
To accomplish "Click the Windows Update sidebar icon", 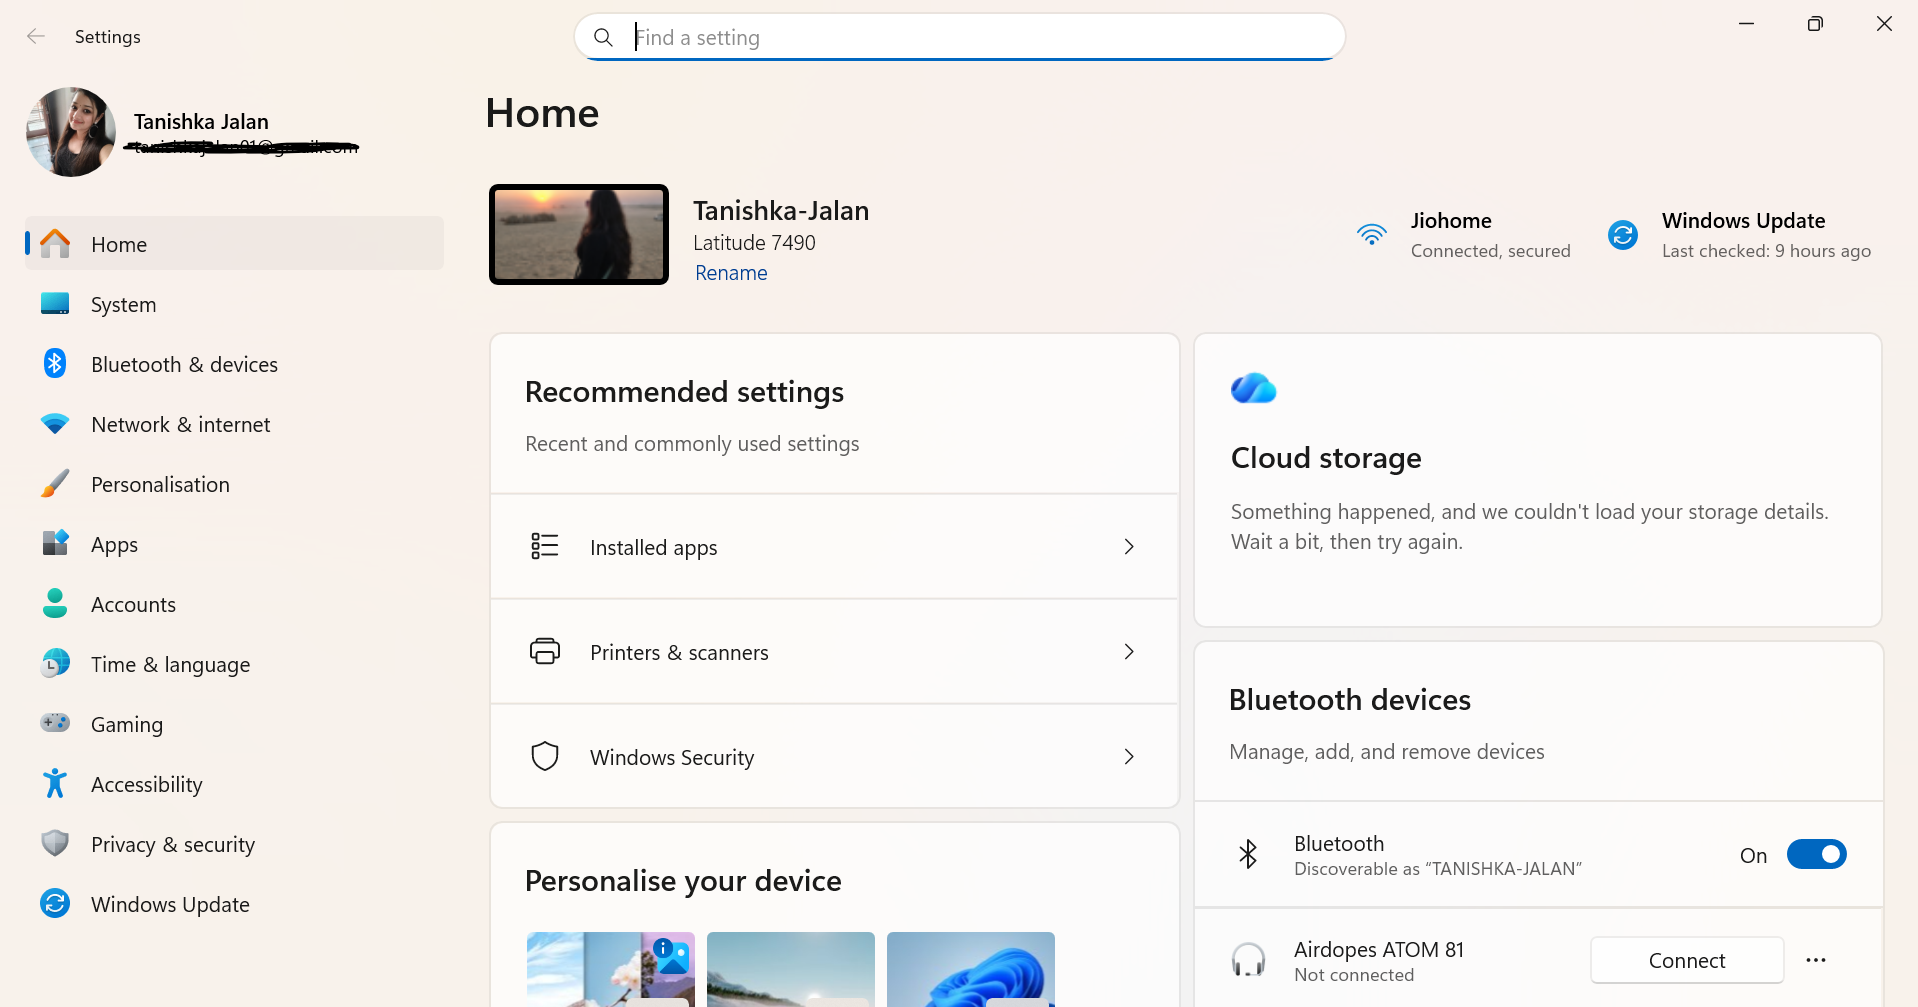I will (55, 903).
